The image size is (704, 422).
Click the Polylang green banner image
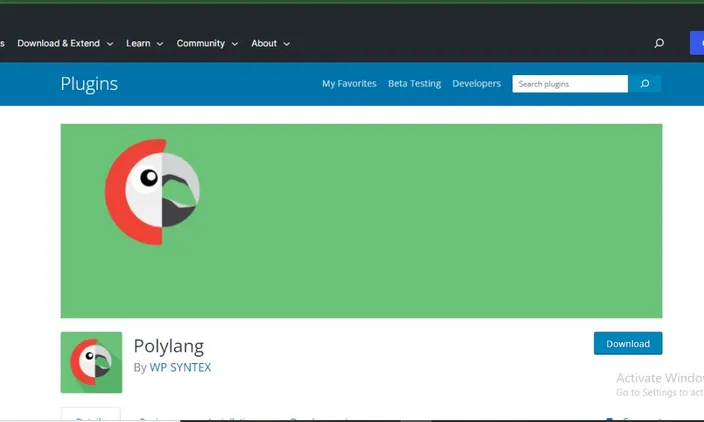tap(361, 221)
